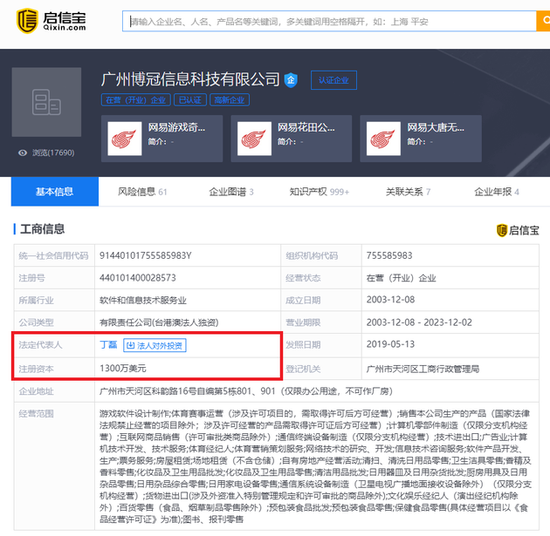Screen dimensions: 550x536
Task: Open the 网易游戏奇... product card
Action: [162, 139]
